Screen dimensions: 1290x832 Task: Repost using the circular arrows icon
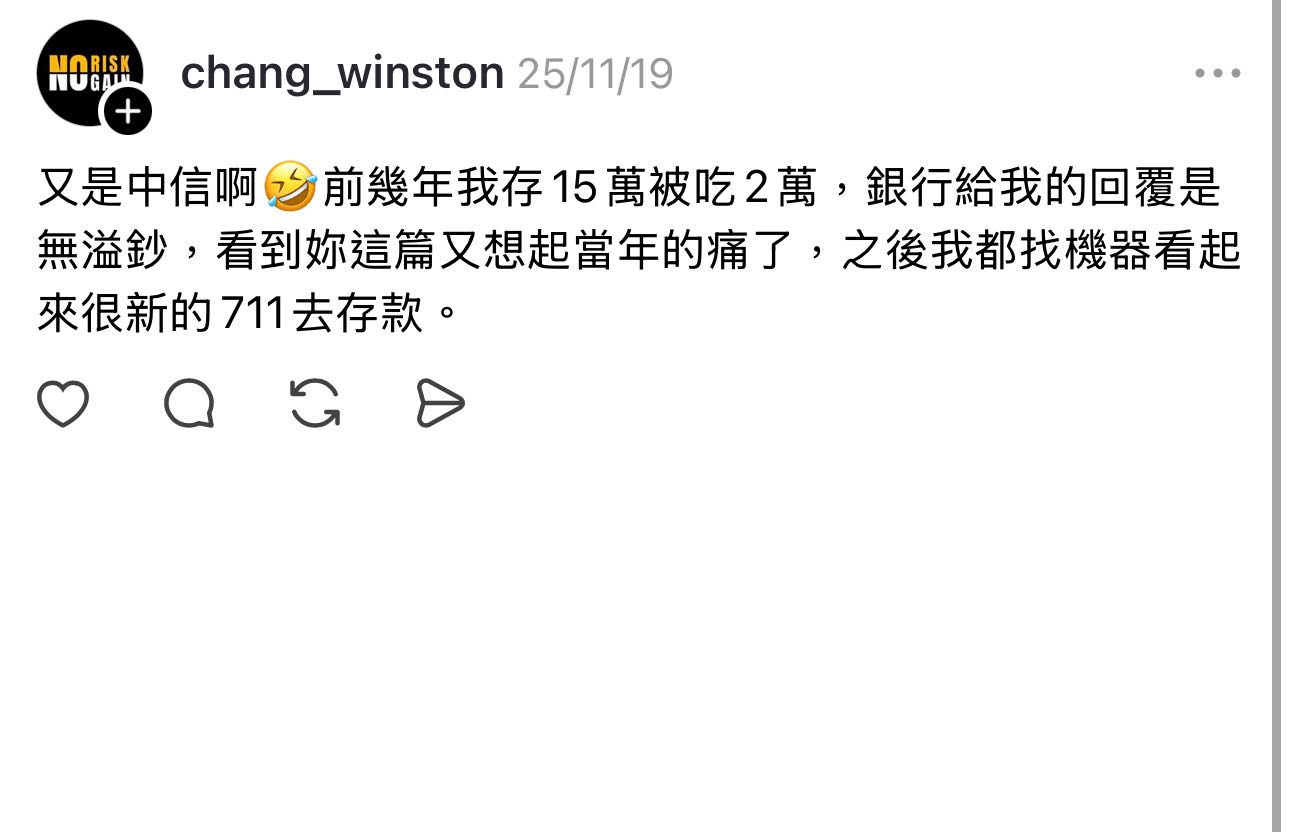coord(315,404)
